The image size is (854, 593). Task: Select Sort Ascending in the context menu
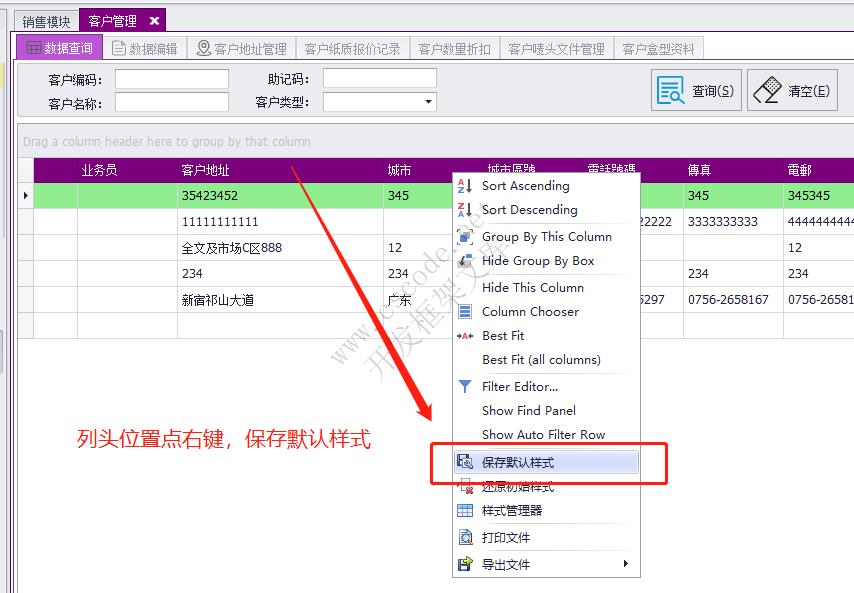(524, 186)
